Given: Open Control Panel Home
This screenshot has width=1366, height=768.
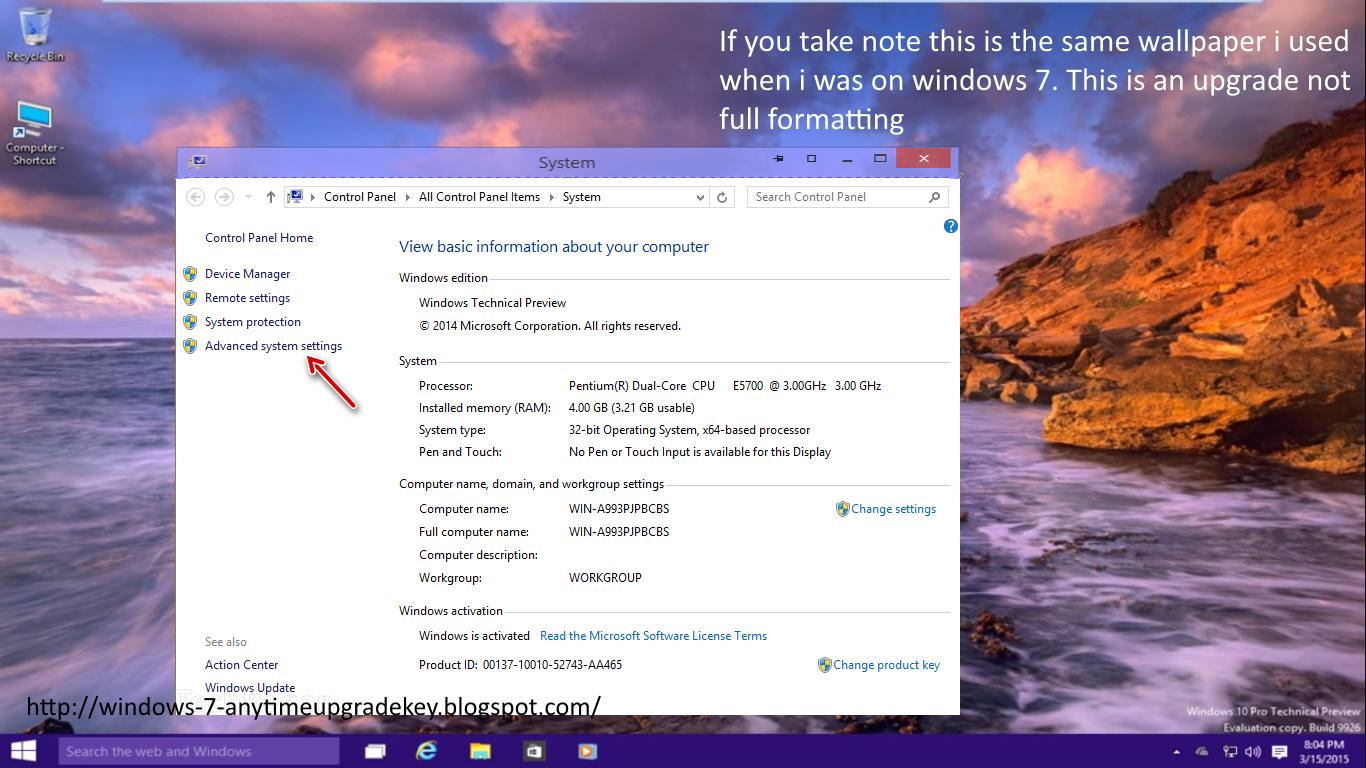Looking at the screenshot, I should coord(259,238).
